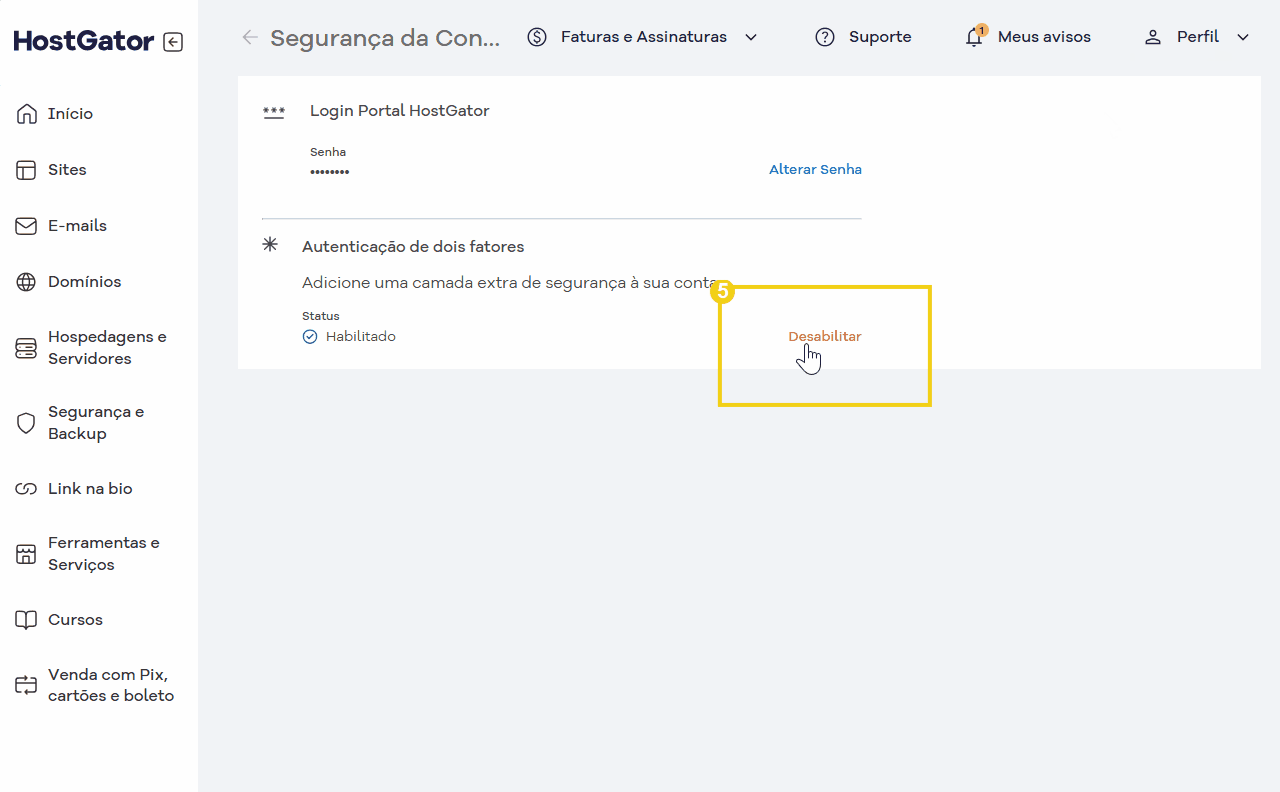
Task: Expand the Faturas e Assinaturas dropdown arrow
Action: 751,37
